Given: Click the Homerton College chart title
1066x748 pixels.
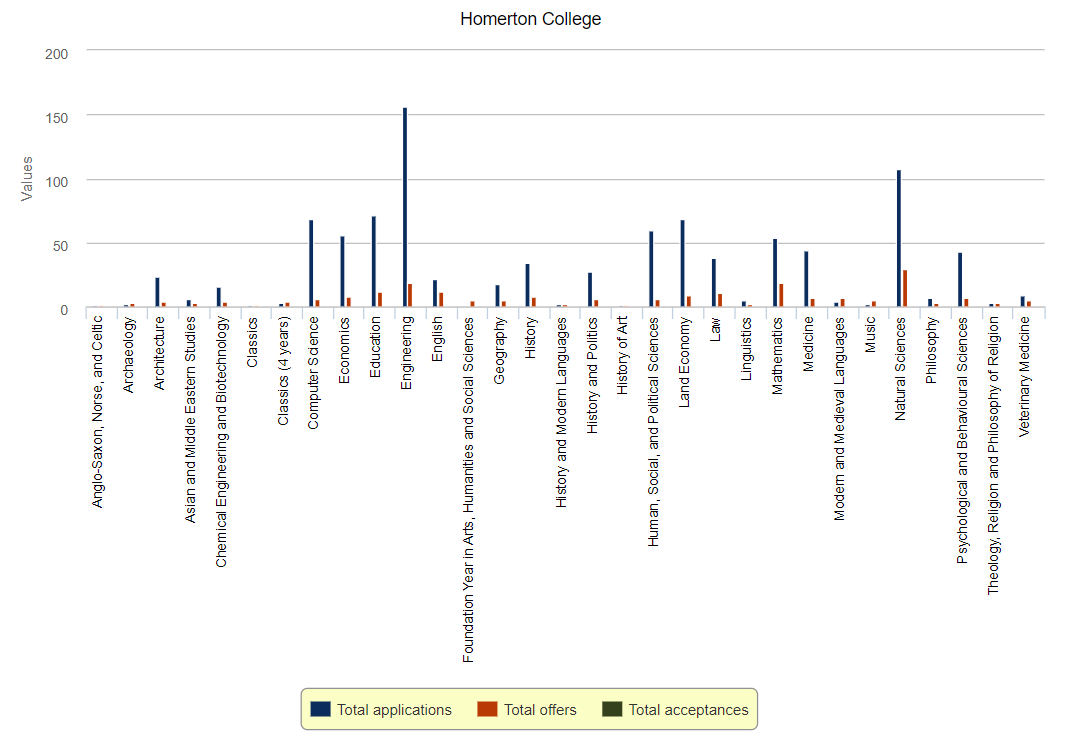Looking at the screenshot, I should pos(530,19).
